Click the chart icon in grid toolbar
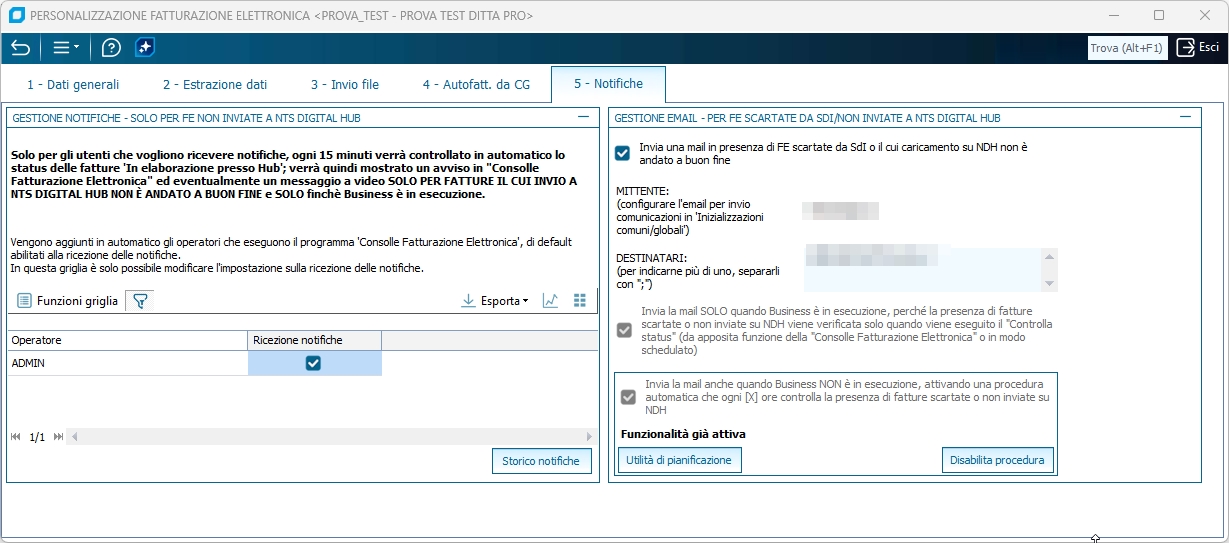 [x=550, y=300]
